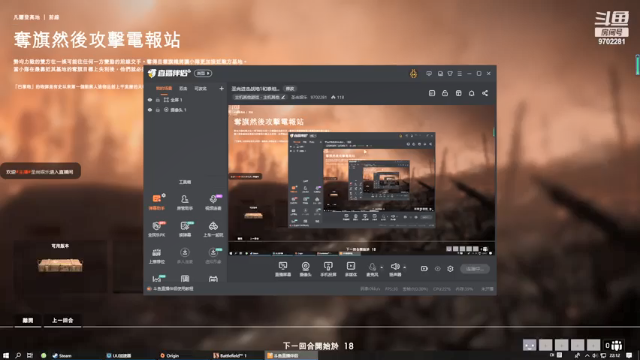This screenshot has width=640, height=360.
Task: Switch to the first orange scene tab
Action: 164,88
